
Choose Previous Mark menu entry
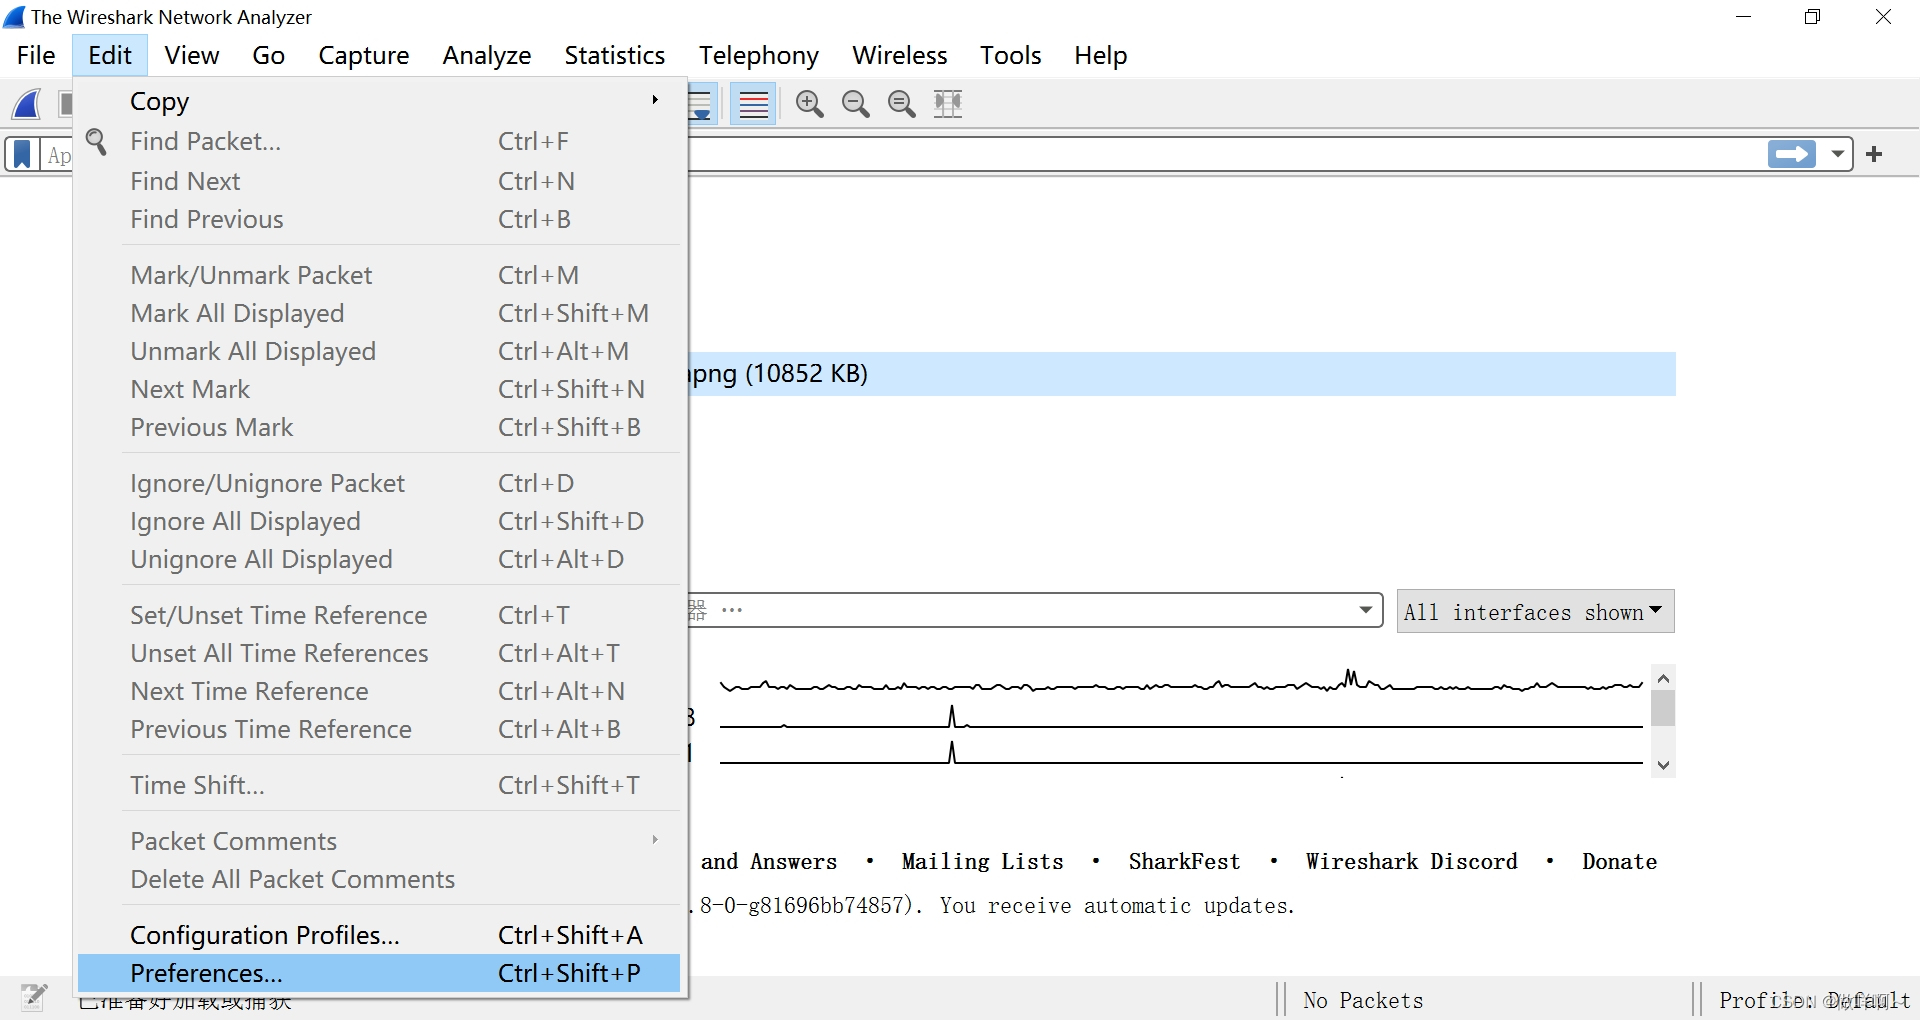379,427
